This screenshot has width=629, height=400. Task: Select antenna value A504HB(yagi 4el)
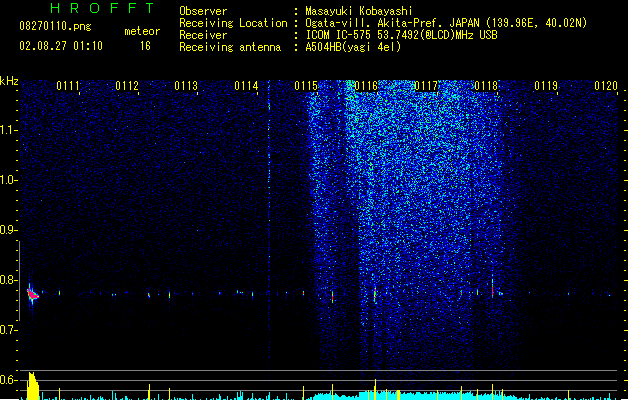353,47
